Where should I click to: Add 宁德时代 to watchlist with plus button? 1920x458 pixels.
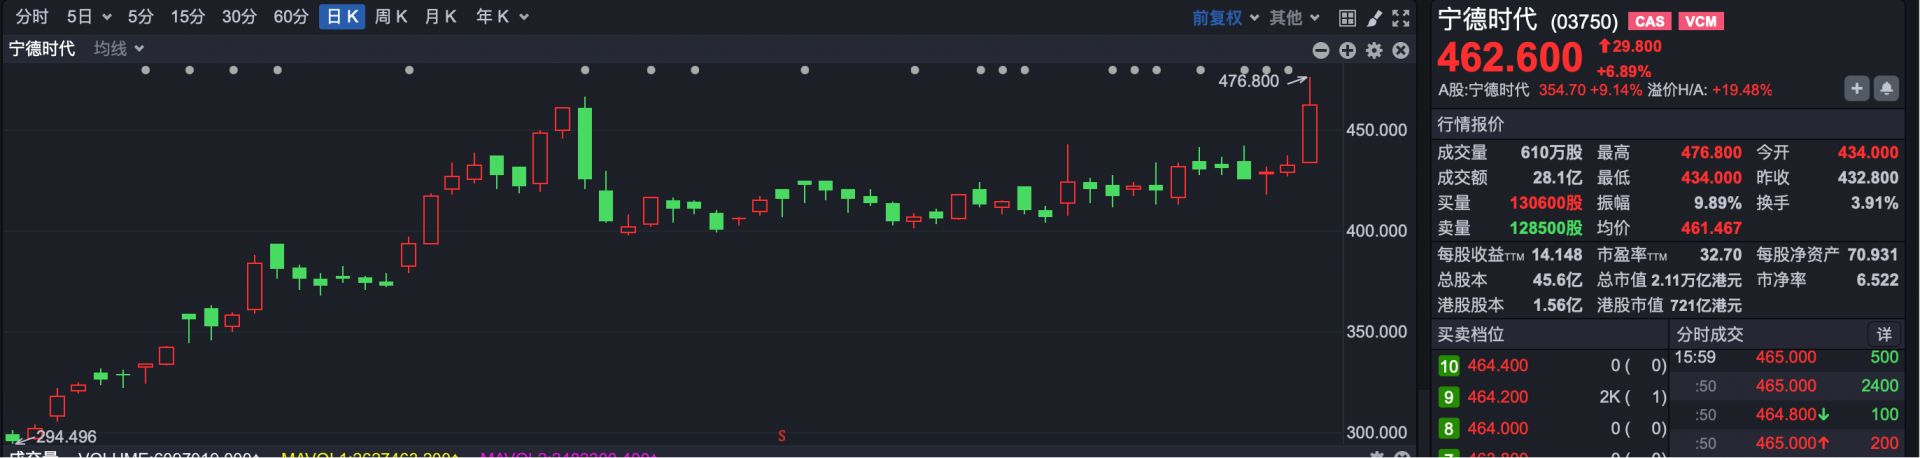1856,89
